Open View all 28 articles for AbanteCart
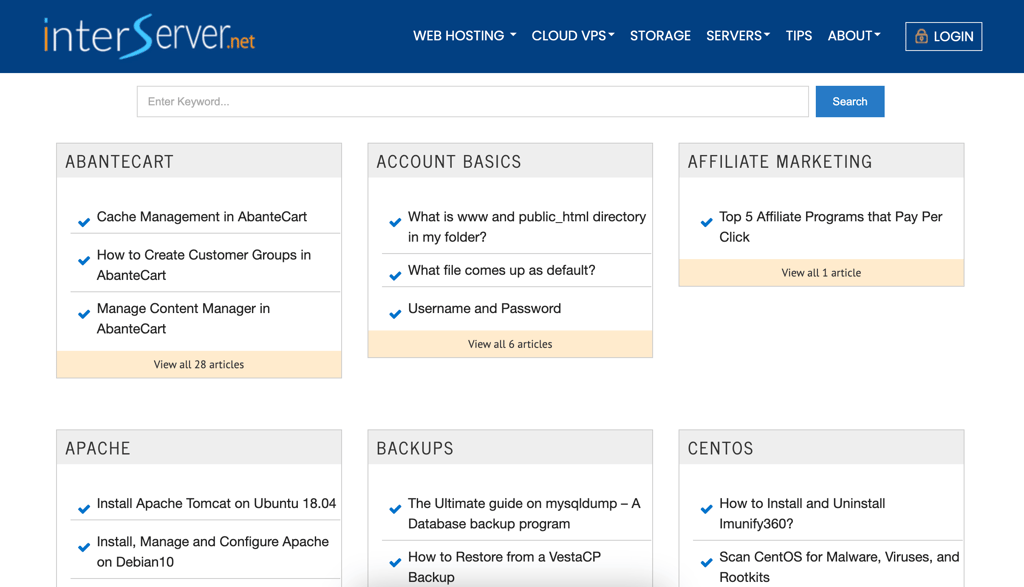 tap(199, 364)
